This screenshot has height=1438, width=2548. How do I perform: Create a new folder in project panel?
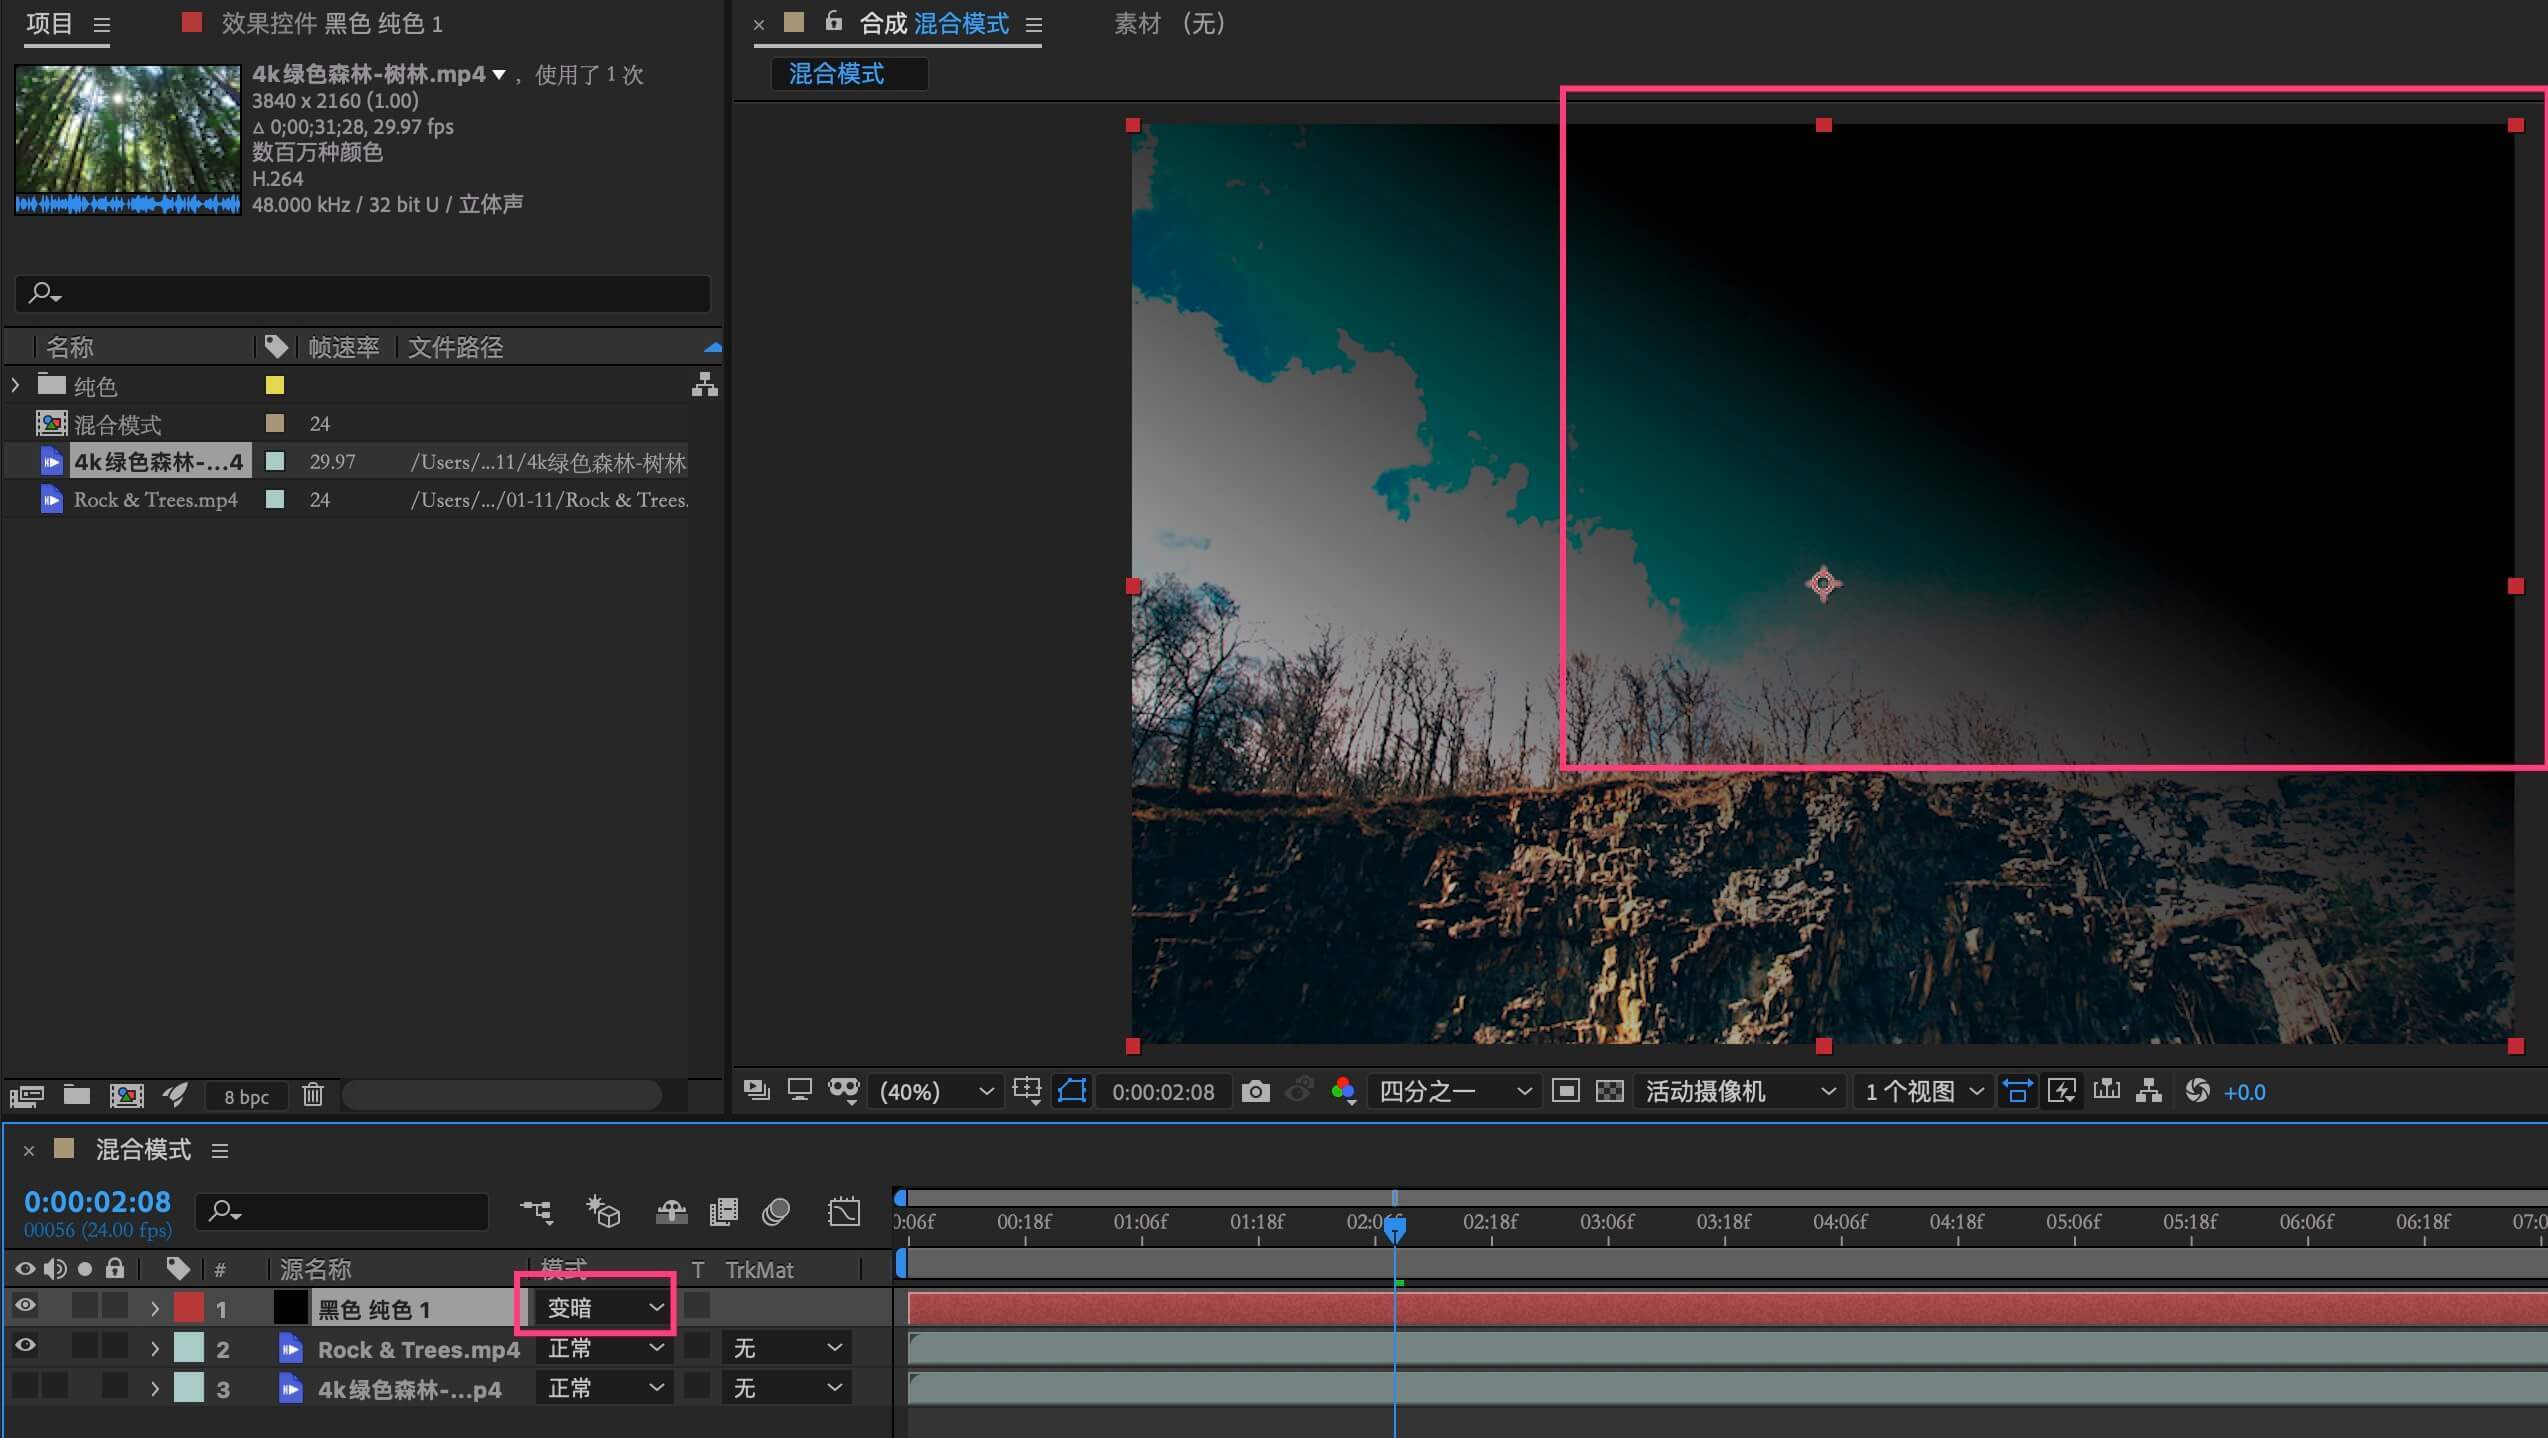(77, 1095)
